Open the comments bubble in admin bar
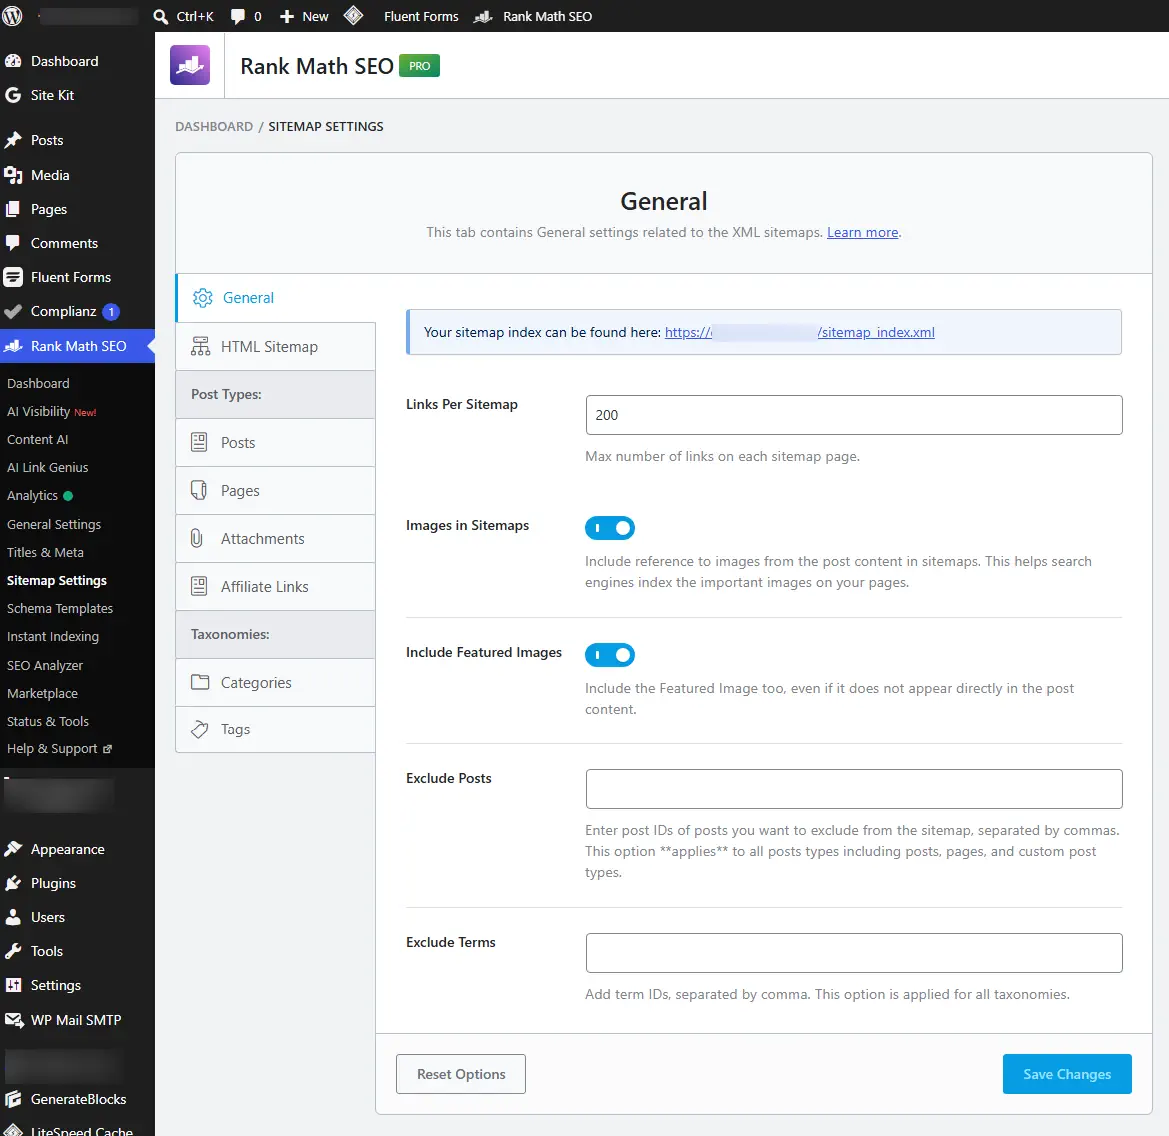 238,16
